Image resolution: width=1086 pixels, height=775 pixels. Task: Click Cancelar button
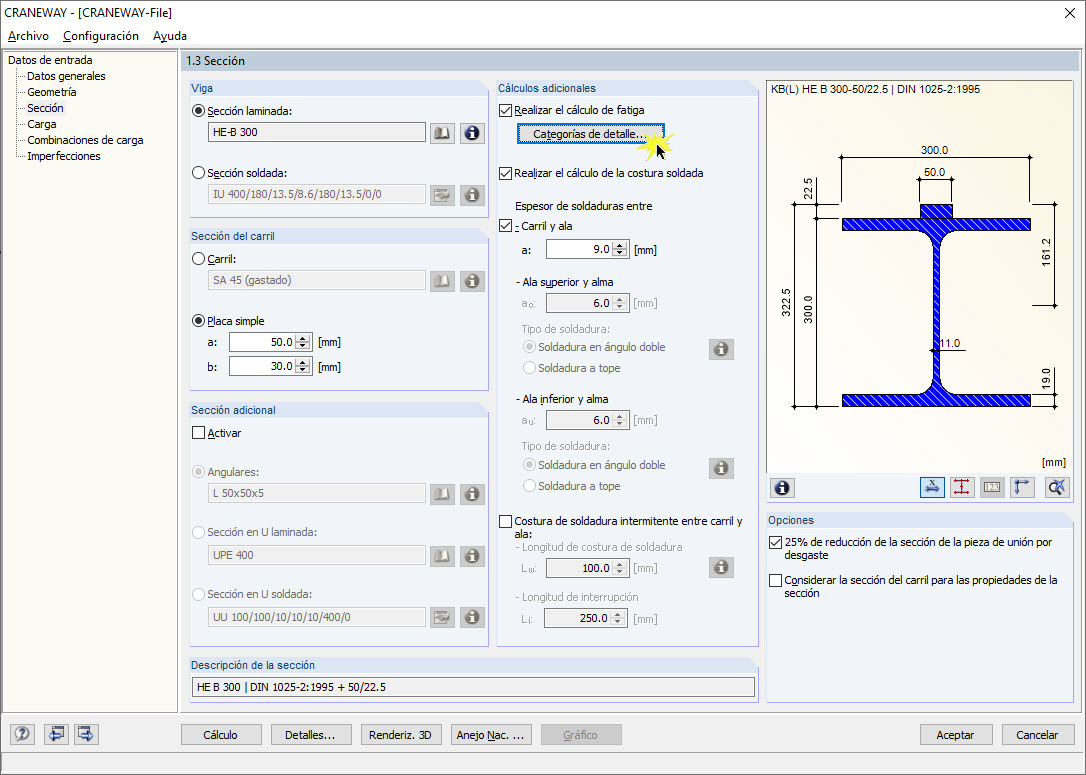pyautogui.click(x=1038, y=735)
